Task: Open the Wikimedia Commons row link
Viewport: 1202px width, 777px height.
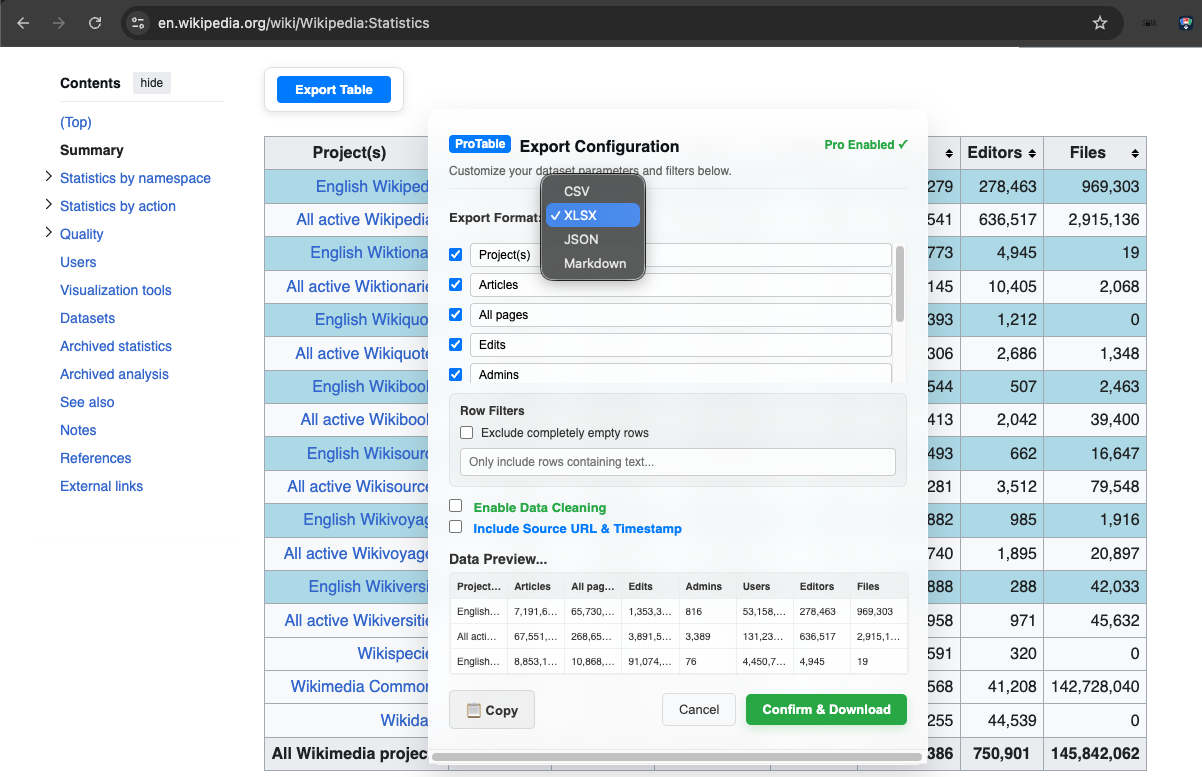Action: click(x=360, y=687)
